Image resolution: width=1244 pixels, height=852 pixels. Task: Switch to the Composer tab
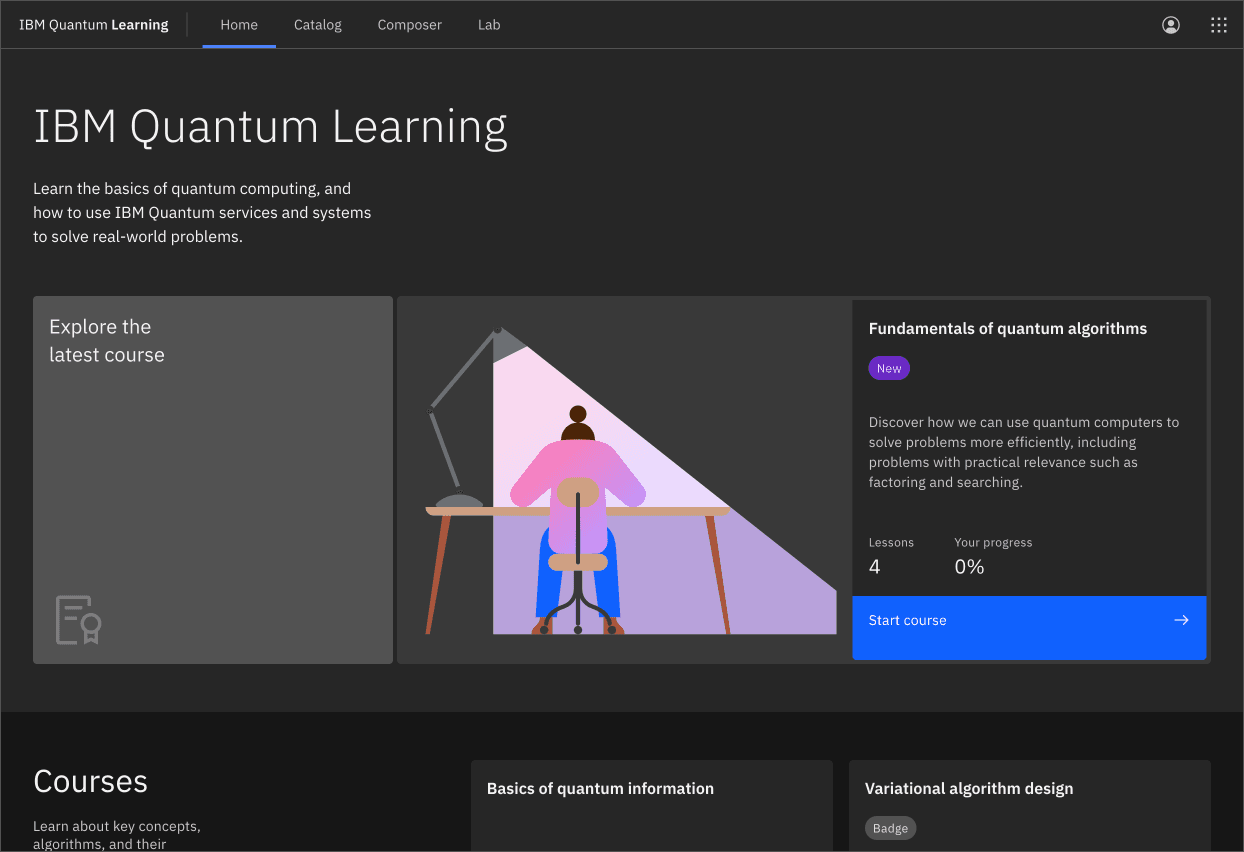point(409,25)
